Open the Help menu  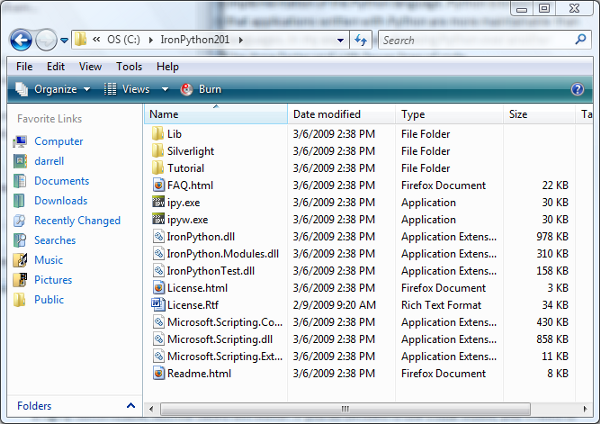(x=167, y=67)
